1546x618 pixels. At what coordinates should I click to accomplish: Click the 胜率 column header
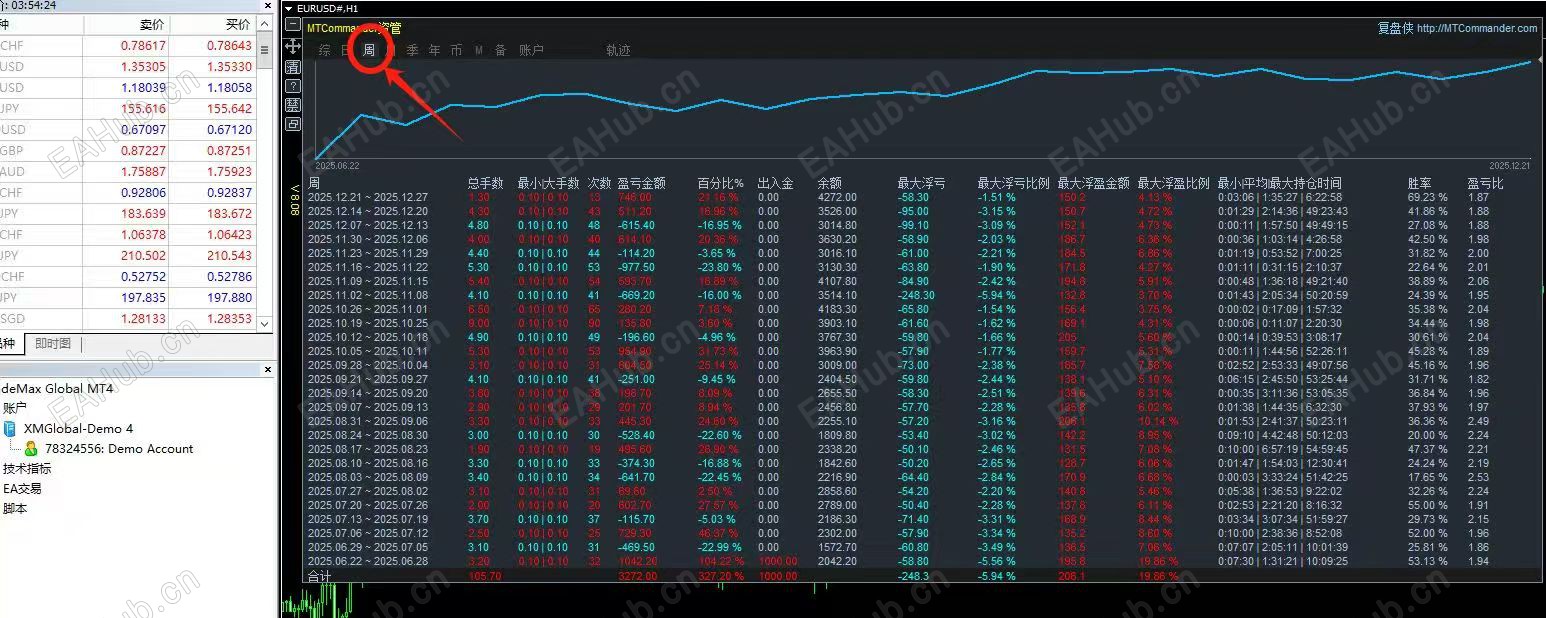pos(1420,184)
